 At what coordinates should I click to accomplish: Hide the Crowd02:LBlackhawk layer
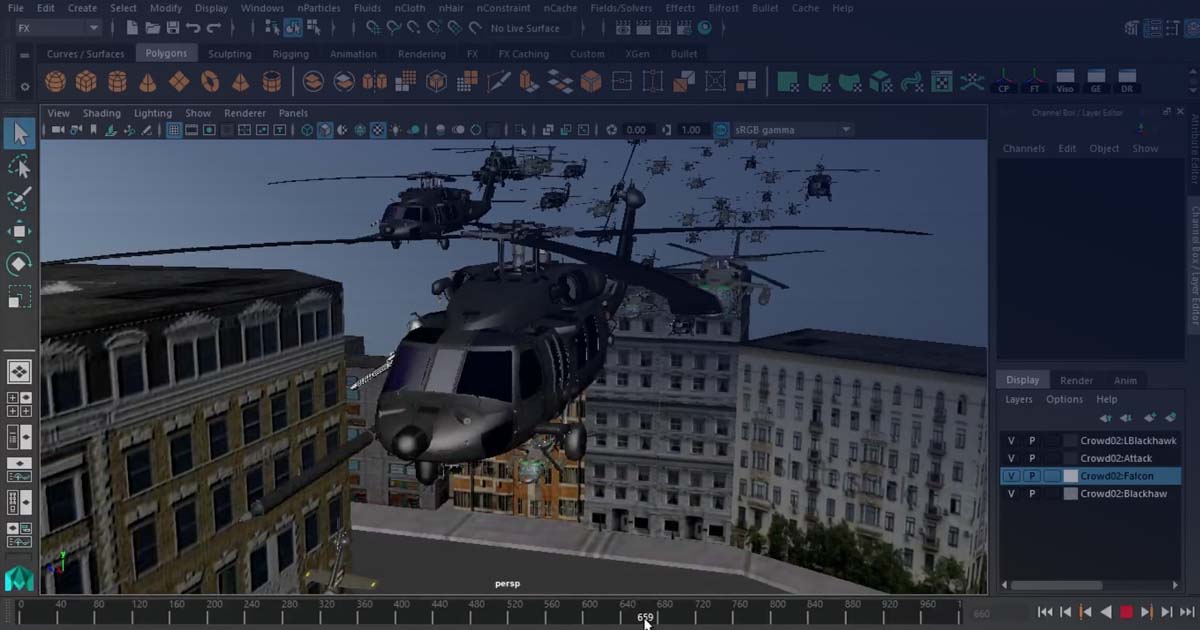[1011, 441]
